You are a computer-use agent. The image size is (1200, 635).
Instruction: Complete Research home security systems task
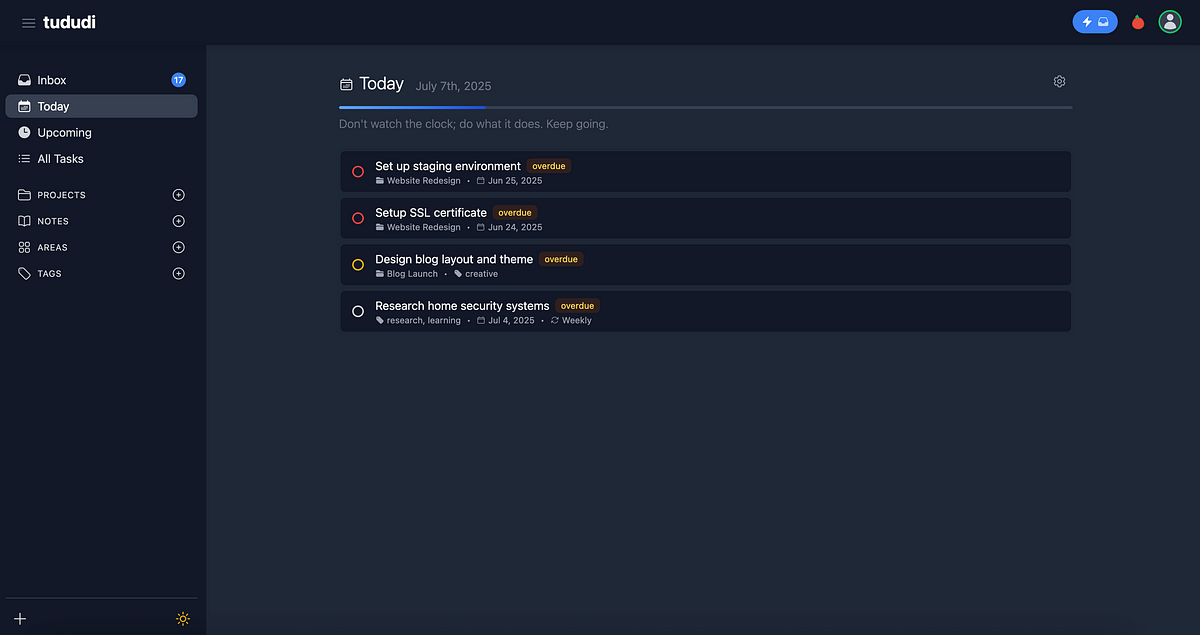point(358,311)
